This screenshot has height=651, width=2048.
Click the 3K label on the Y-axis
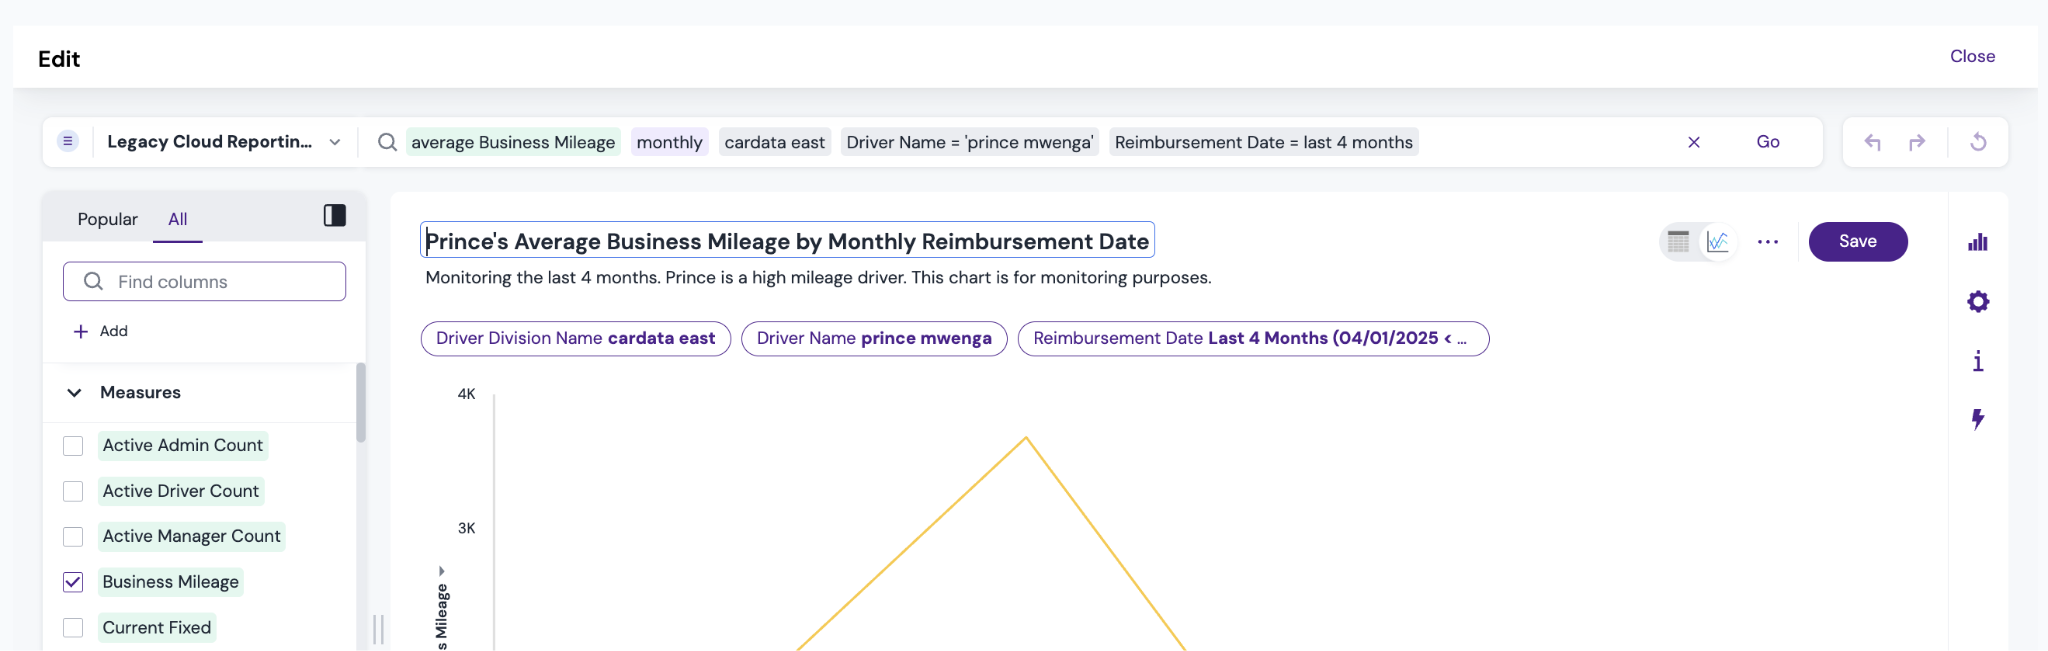coord(466,528)
